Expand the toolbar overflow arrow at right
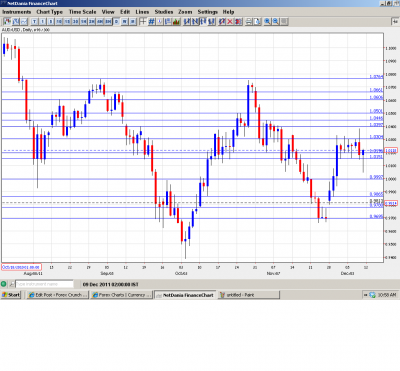This screenshot has height=371, width=400. 395,22
